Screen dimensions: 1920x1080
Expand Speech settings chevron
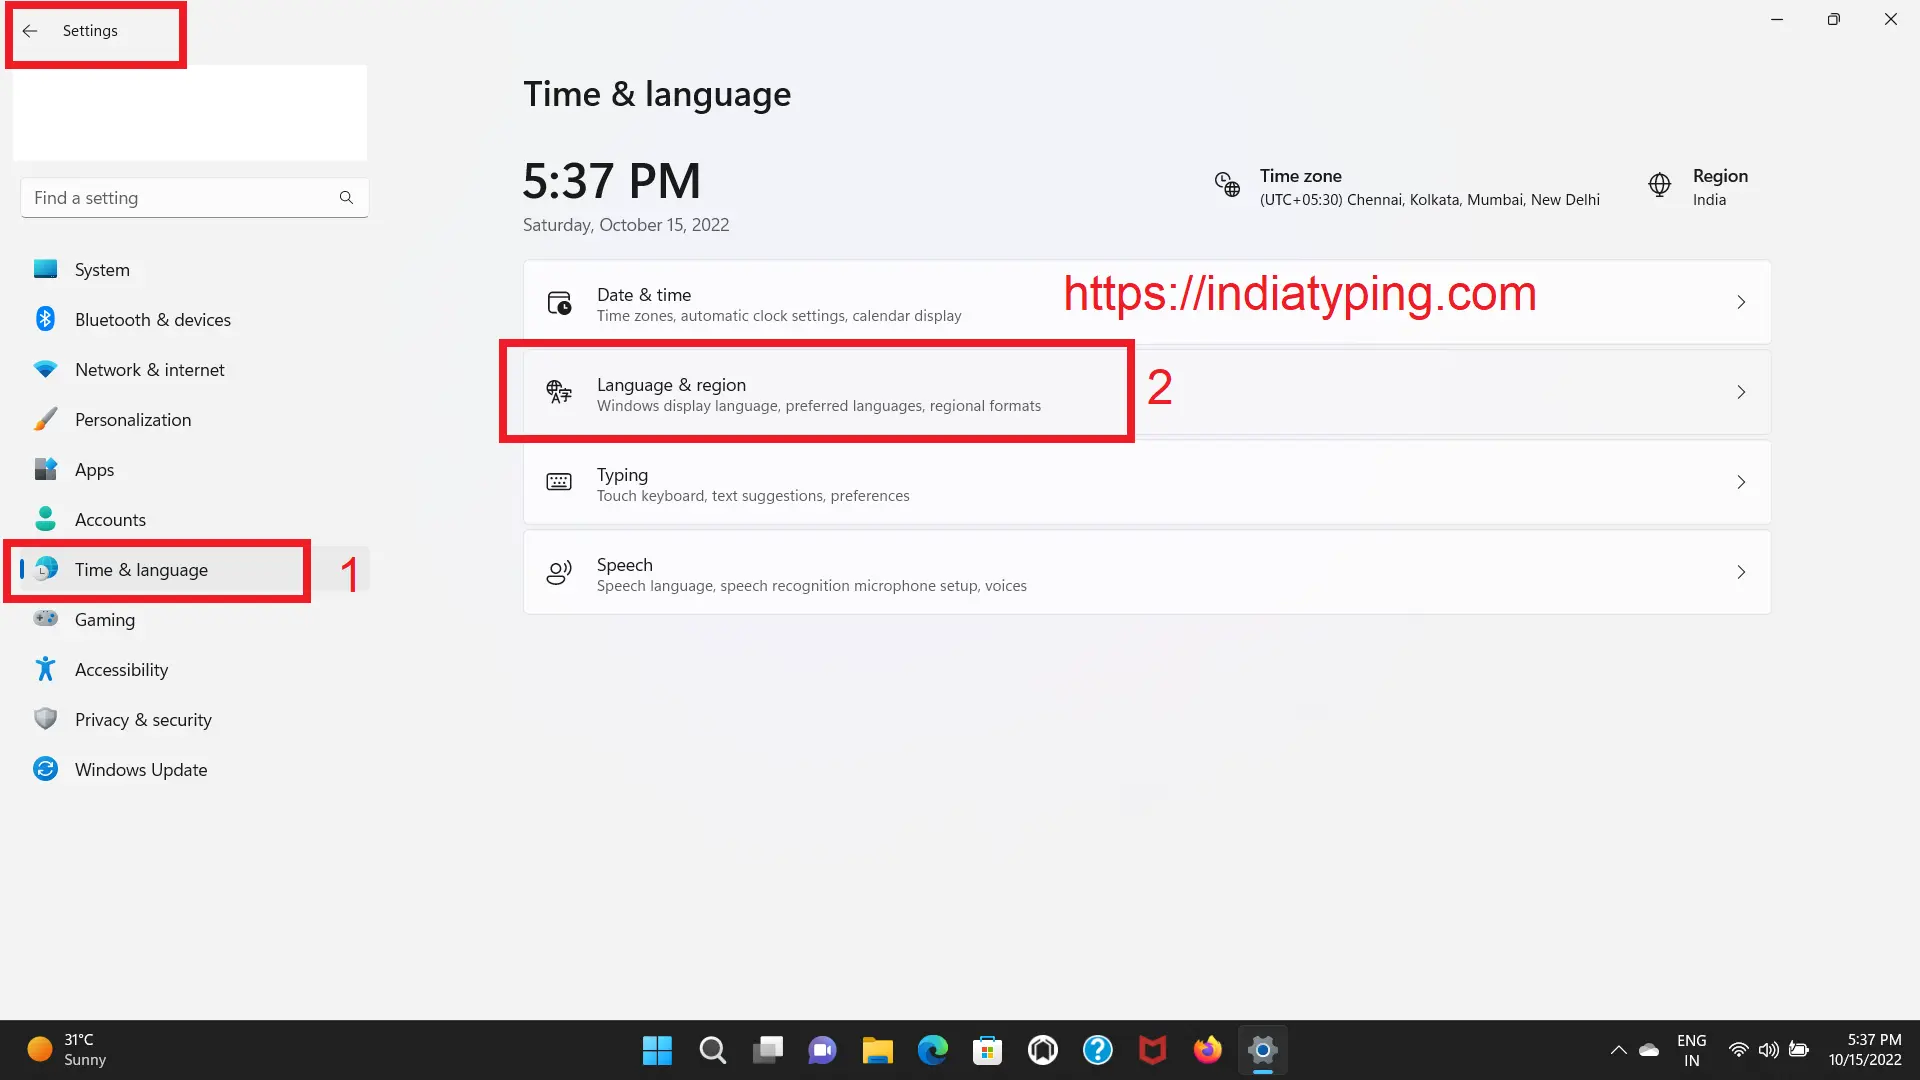[x=1741, y=572]
